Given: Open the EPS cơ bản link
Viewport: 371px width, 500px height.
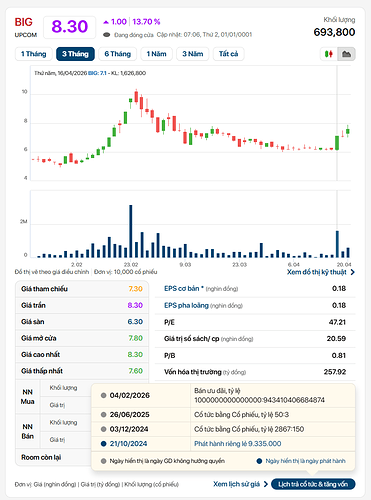Looking at the screenshot, I should click(x=184, y=289).
